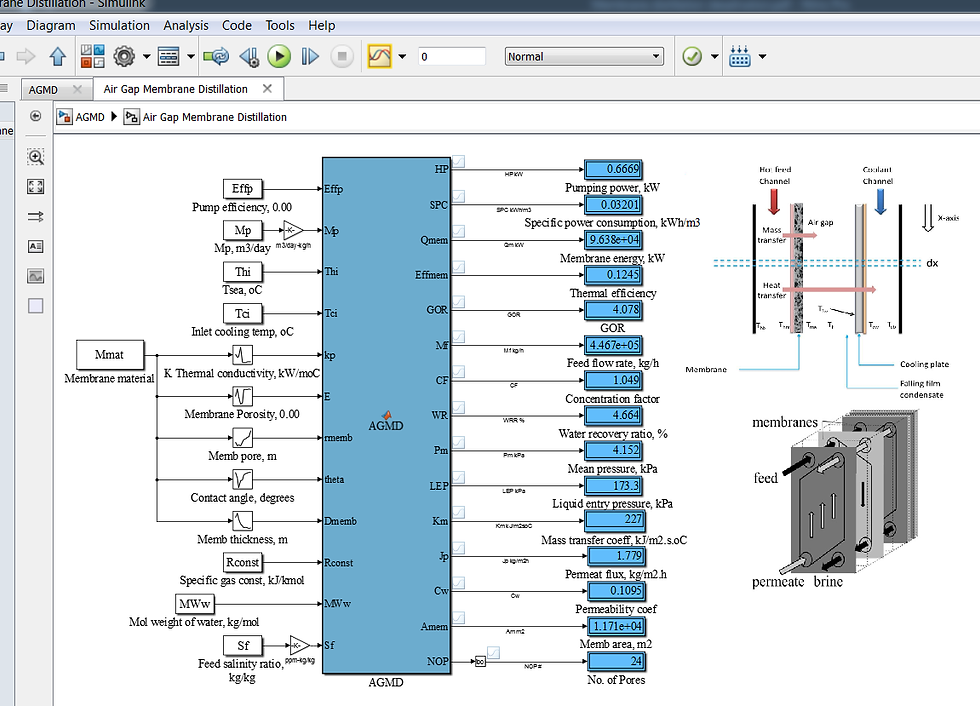
Task: Open the Code menu
Action: coord(237,26)
